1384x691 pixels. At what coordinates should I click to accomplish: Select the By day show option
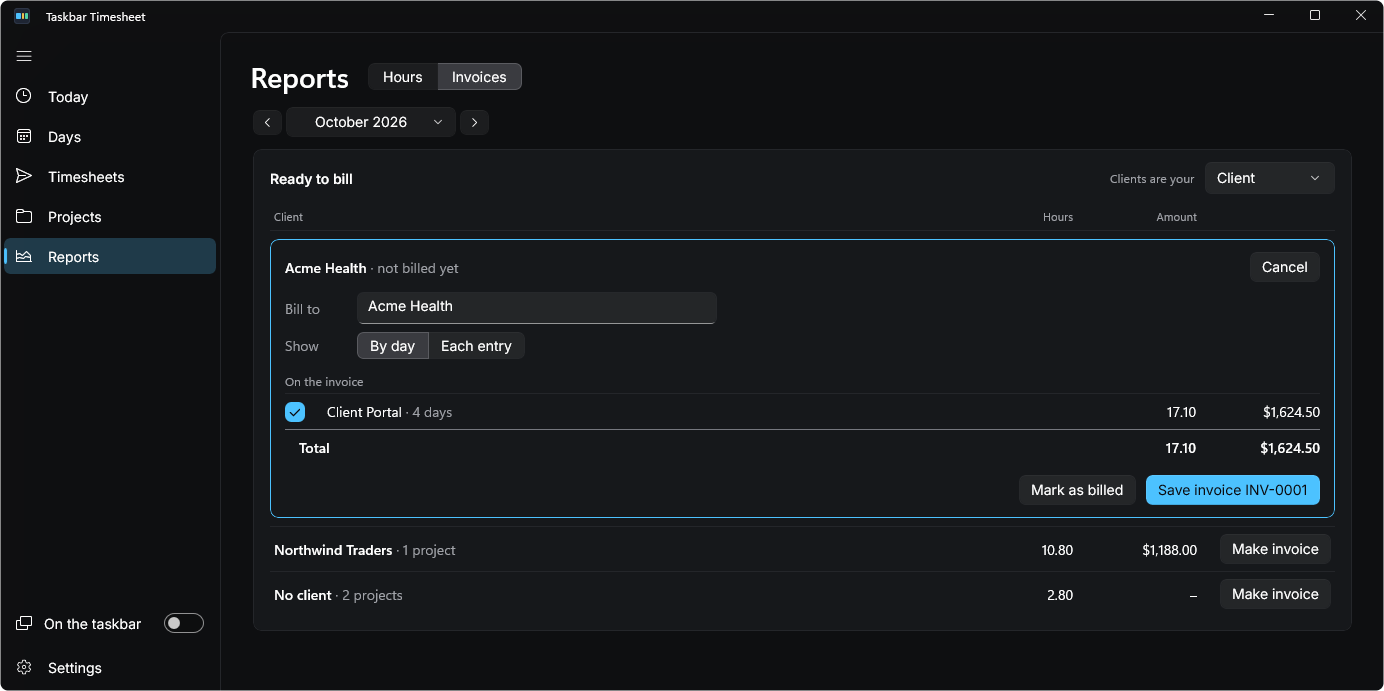click(x=392, y=346)
